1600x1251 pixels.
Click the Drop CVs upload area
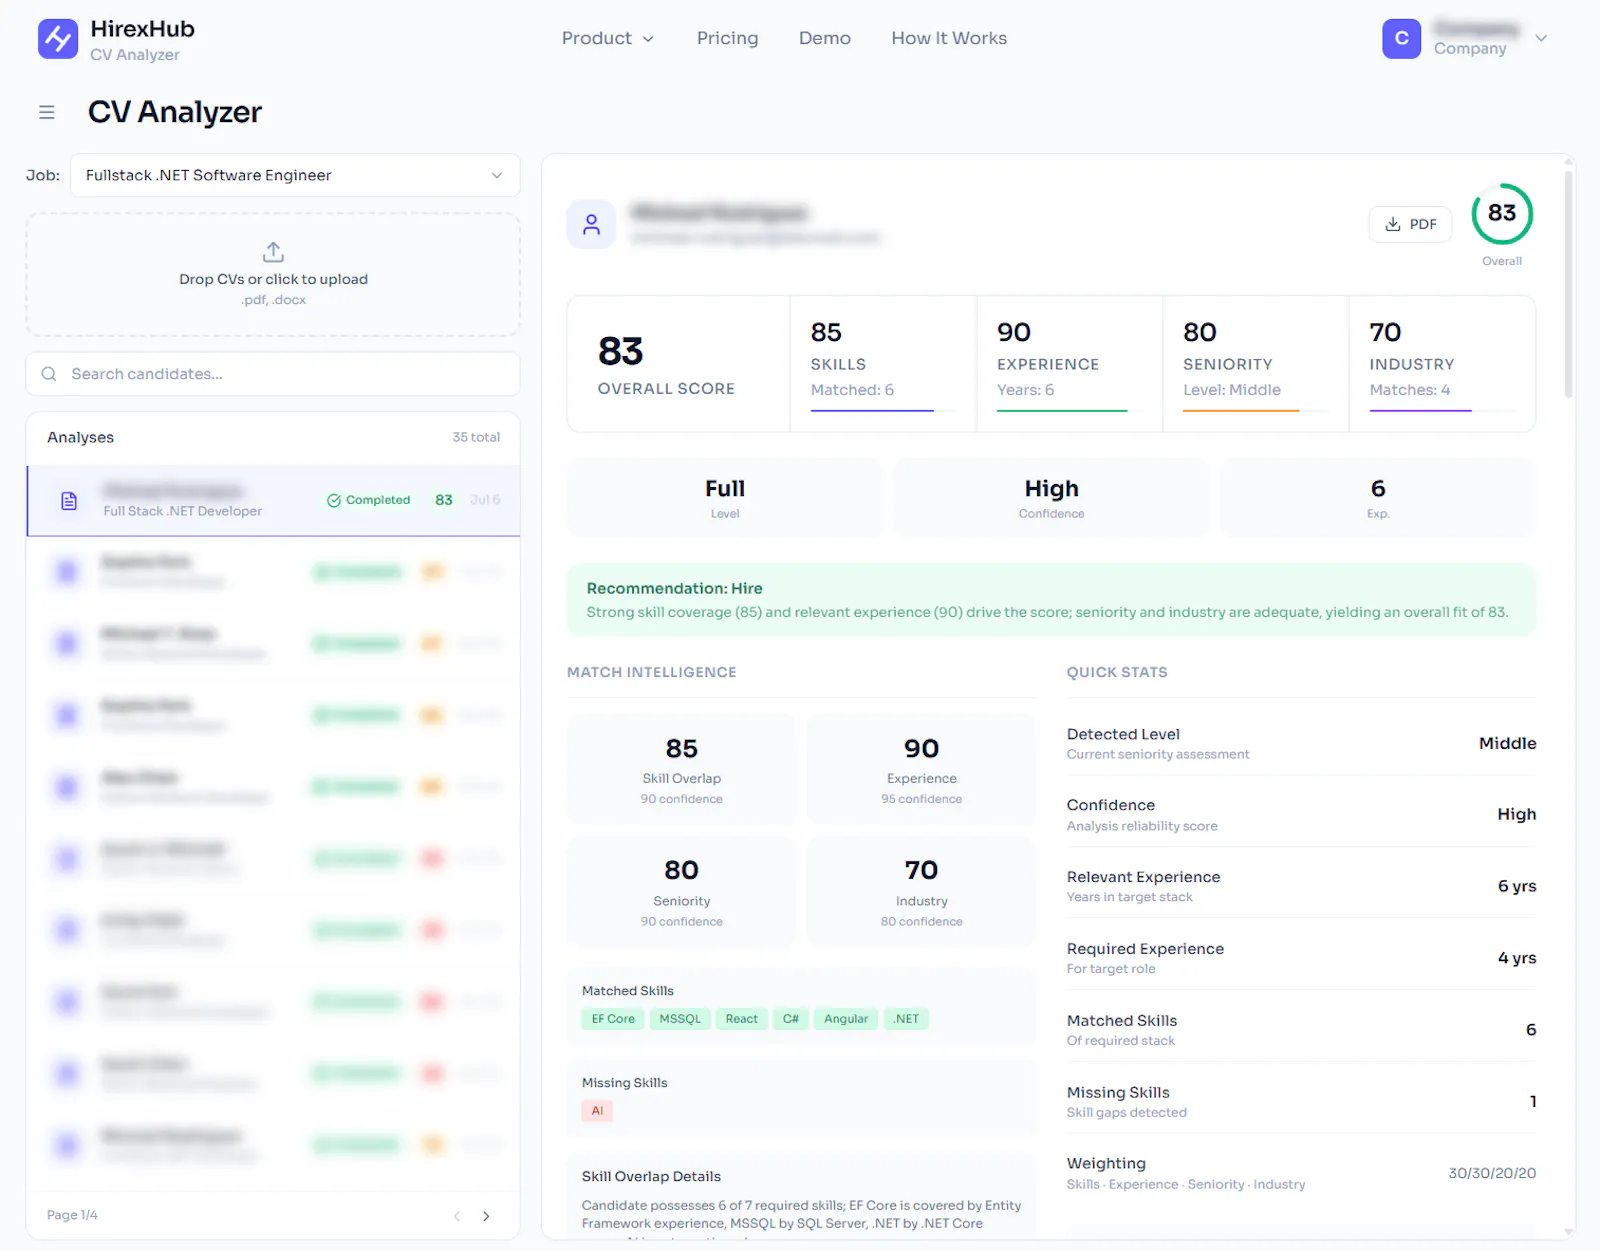[x=273, y=274]
